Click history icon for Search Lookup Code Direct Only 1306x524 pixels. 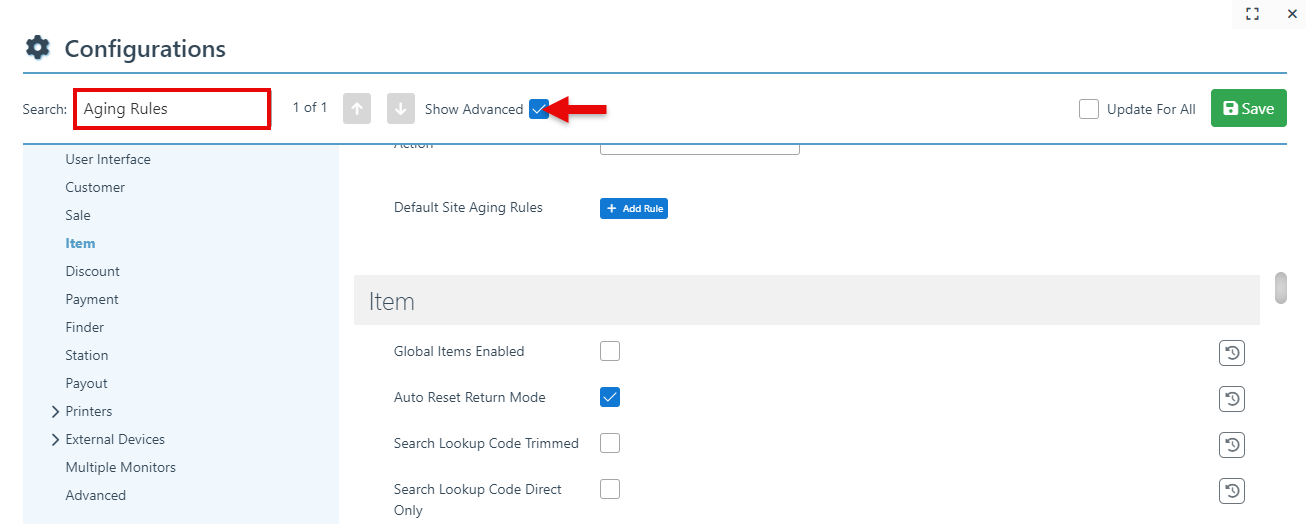point(1232,491)
